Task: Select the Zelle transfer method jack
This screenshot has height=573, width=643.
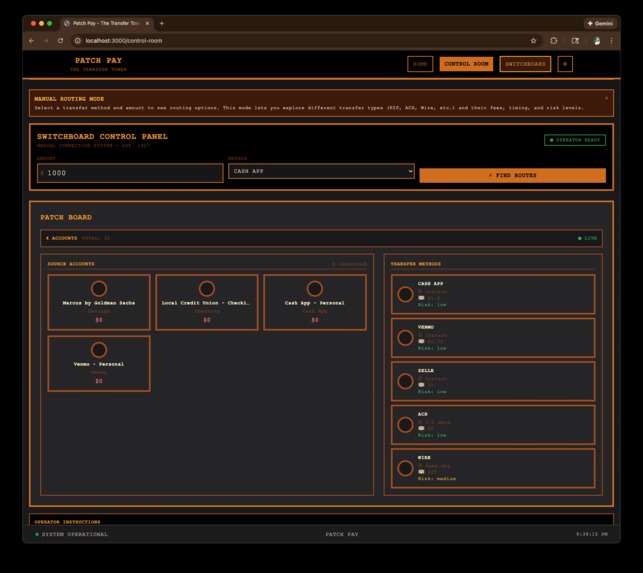Action: 405,381
